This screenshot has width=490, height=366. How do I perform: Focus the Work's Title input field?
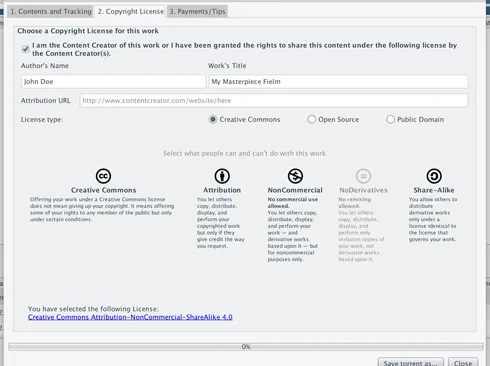[338, 82]
